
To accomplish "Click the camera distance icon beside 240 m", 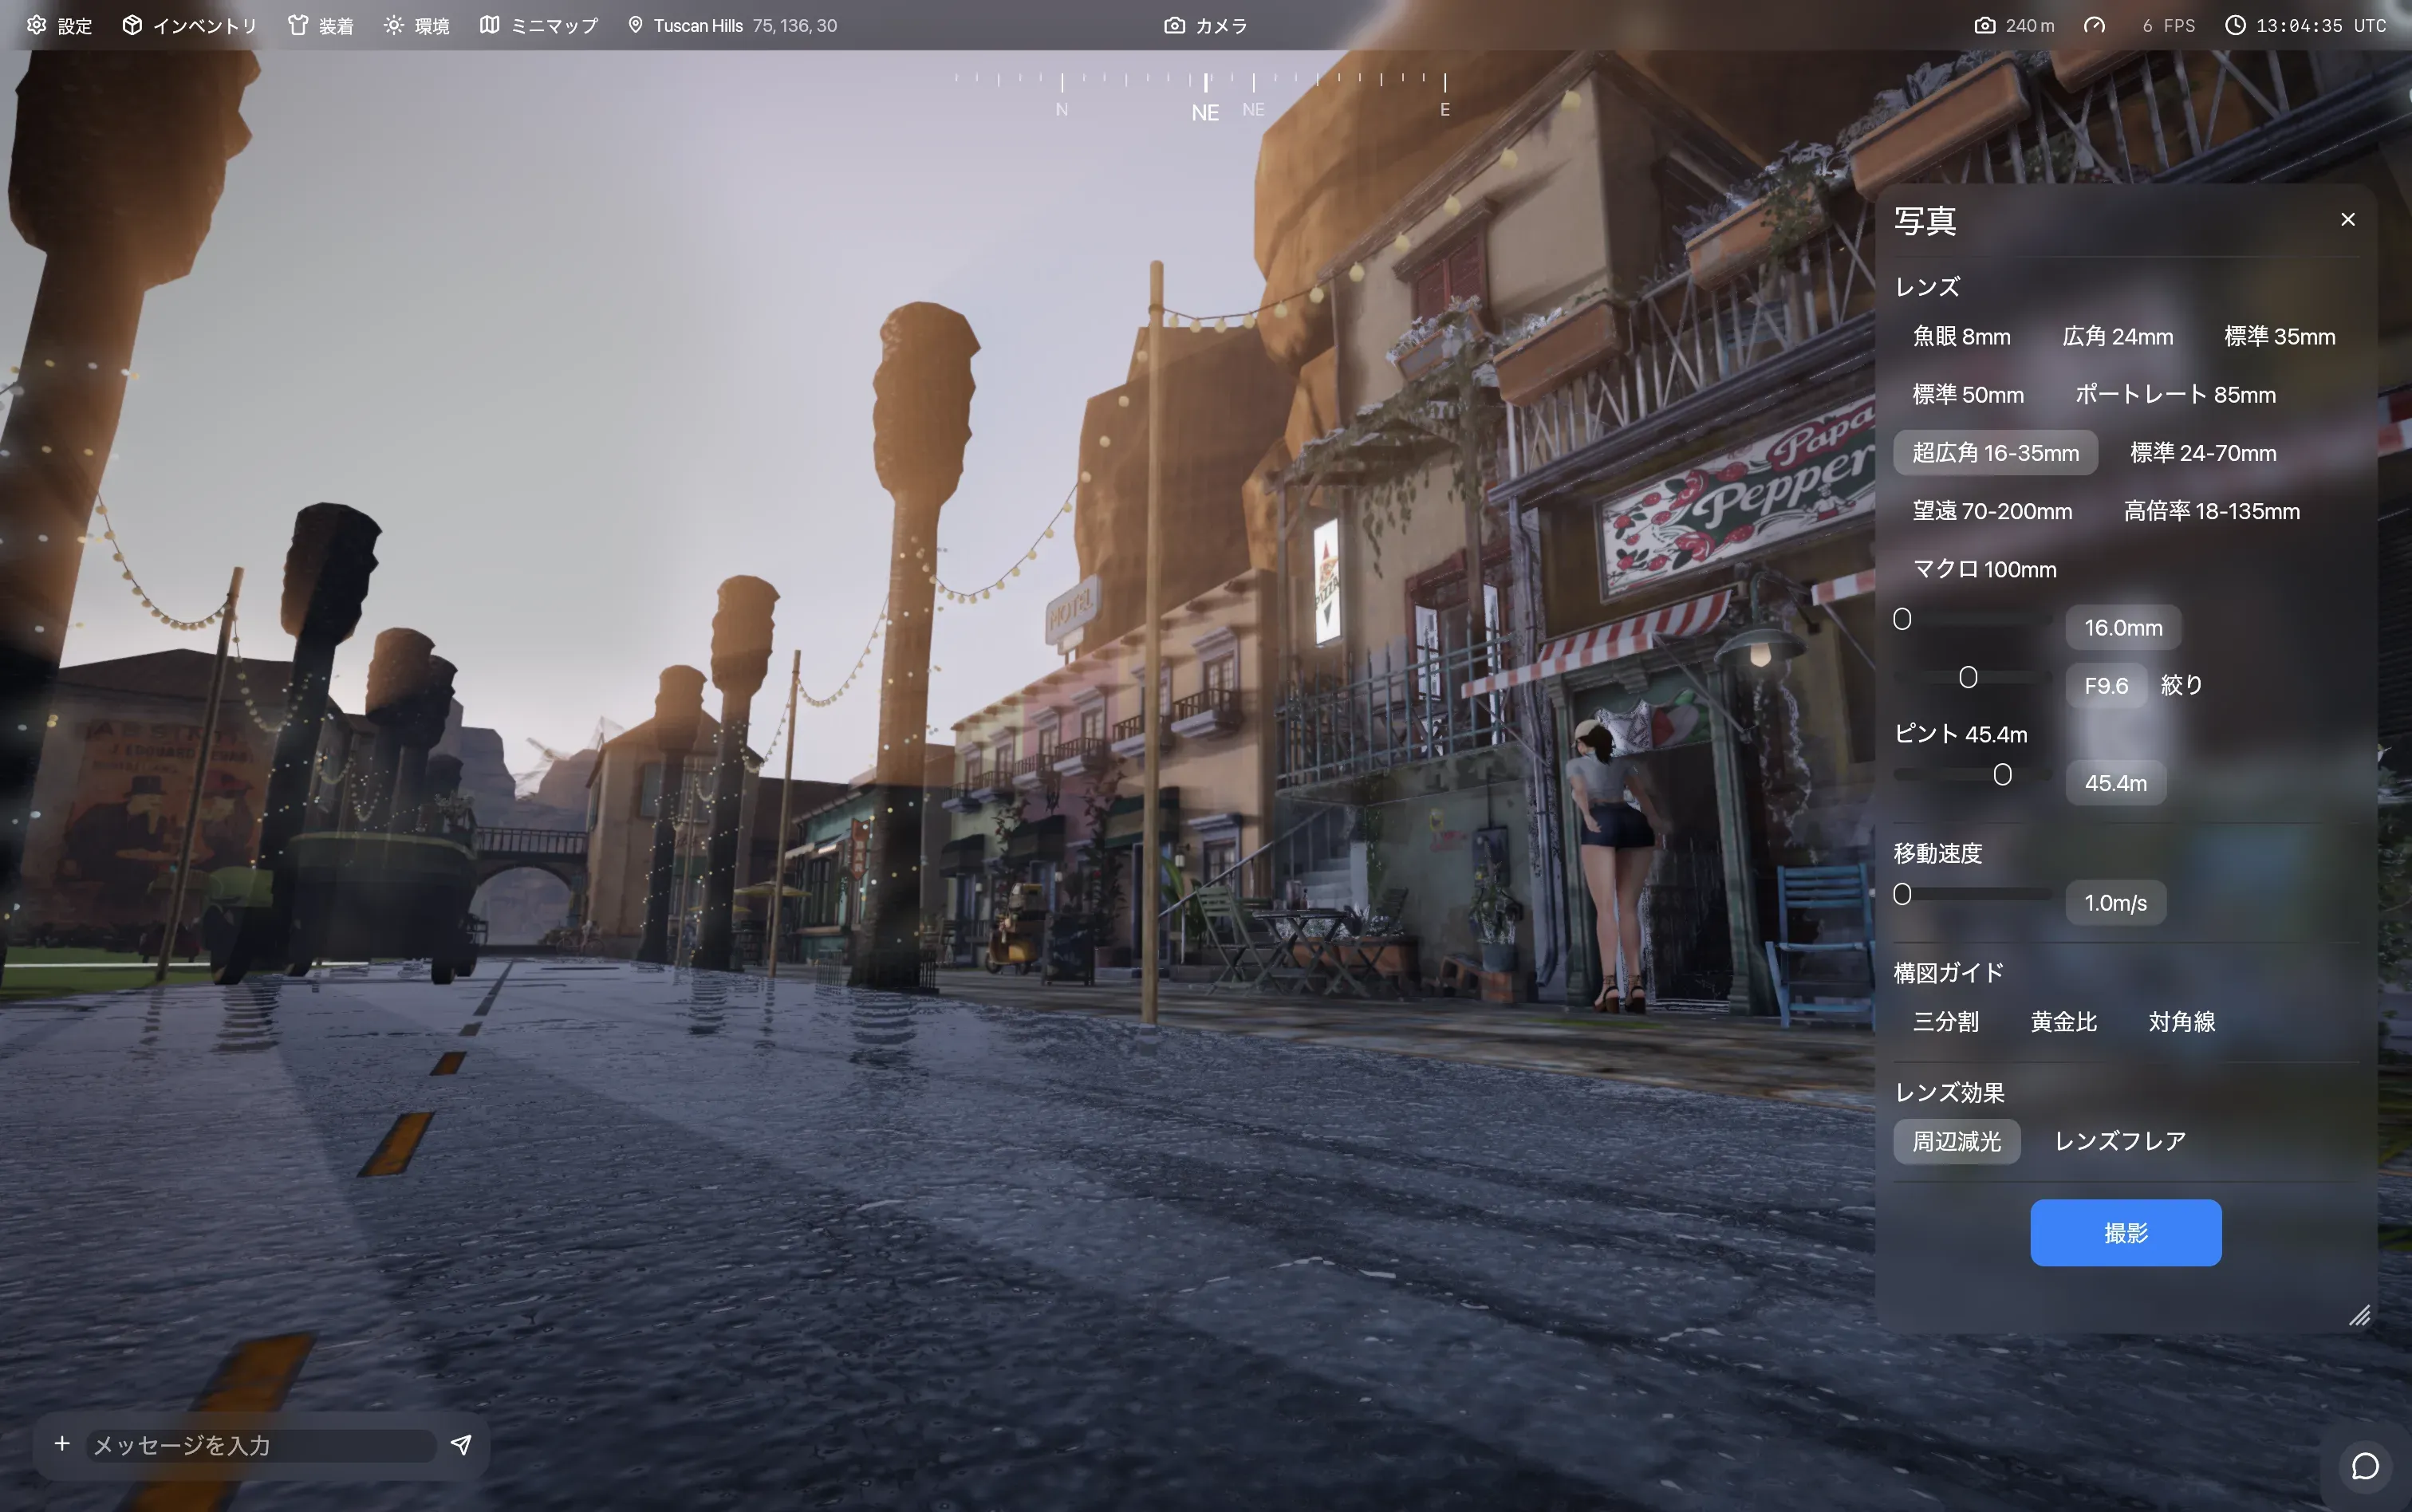I will 1984,25.
